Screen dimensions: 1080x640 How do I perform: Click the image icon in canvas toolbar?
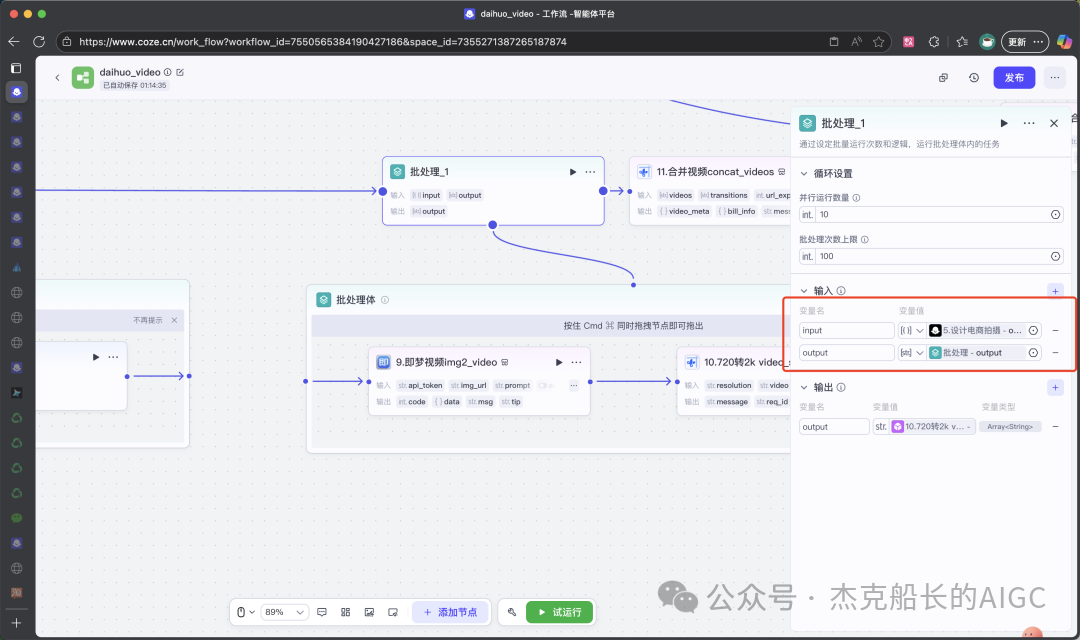(369, 612)
